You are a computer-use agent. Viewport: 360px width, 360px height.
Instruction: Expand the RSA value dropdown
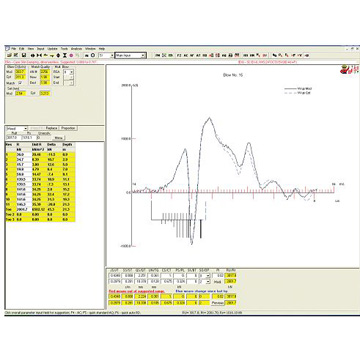pos(71,72)
